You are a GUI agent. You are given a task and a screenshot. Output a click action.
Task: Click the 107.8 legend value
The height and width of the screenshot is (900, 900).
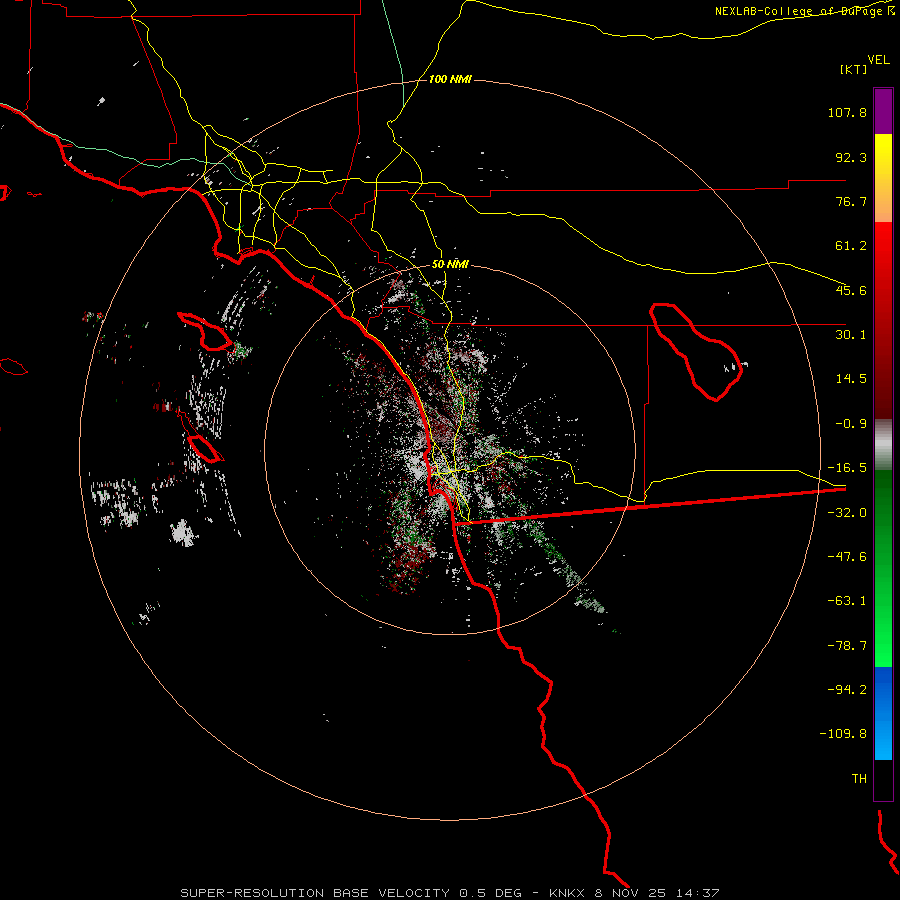[847, 112]
